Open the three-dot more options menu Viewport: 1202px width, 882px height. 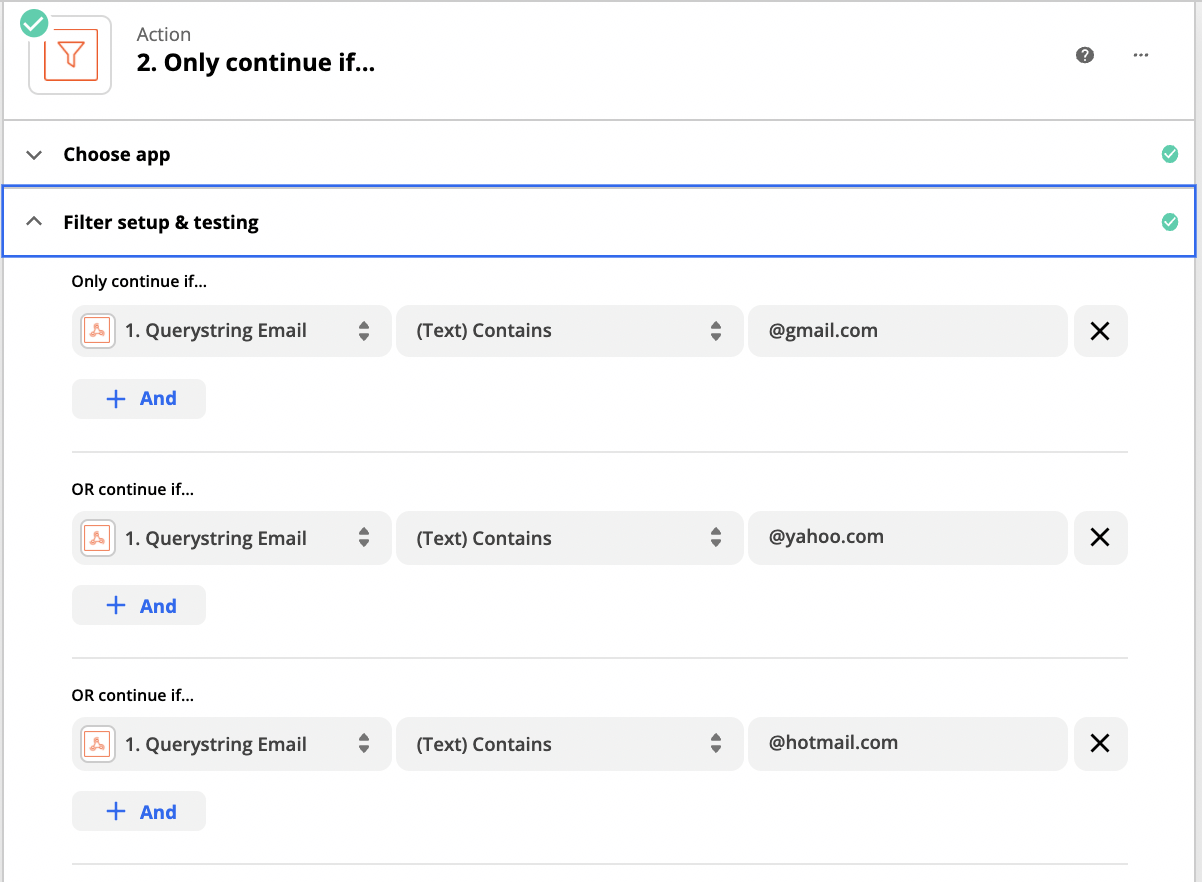1141,55
